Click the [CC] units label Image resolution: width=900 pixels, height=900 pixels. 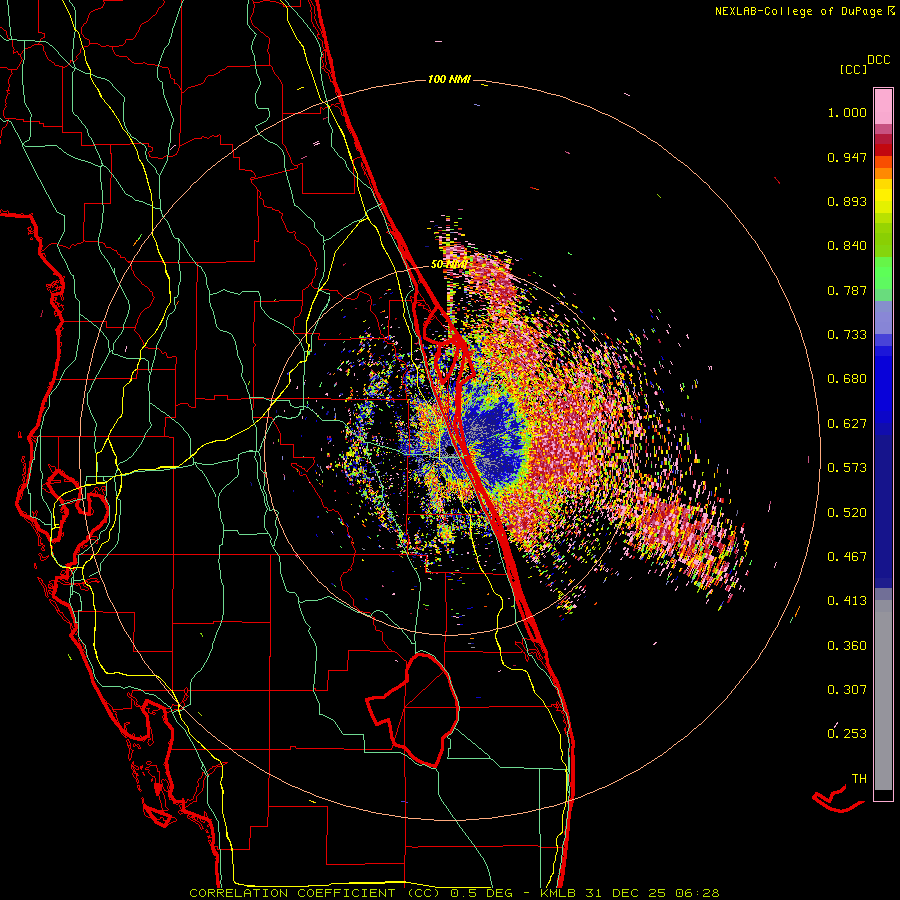pos(853,69)
